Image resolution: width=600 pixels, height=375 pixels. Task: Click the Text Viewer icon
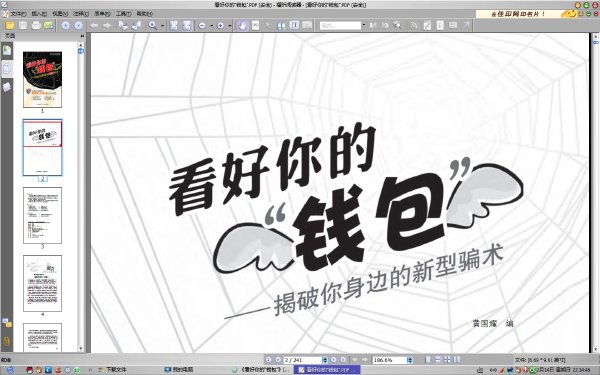click(294, 25)
